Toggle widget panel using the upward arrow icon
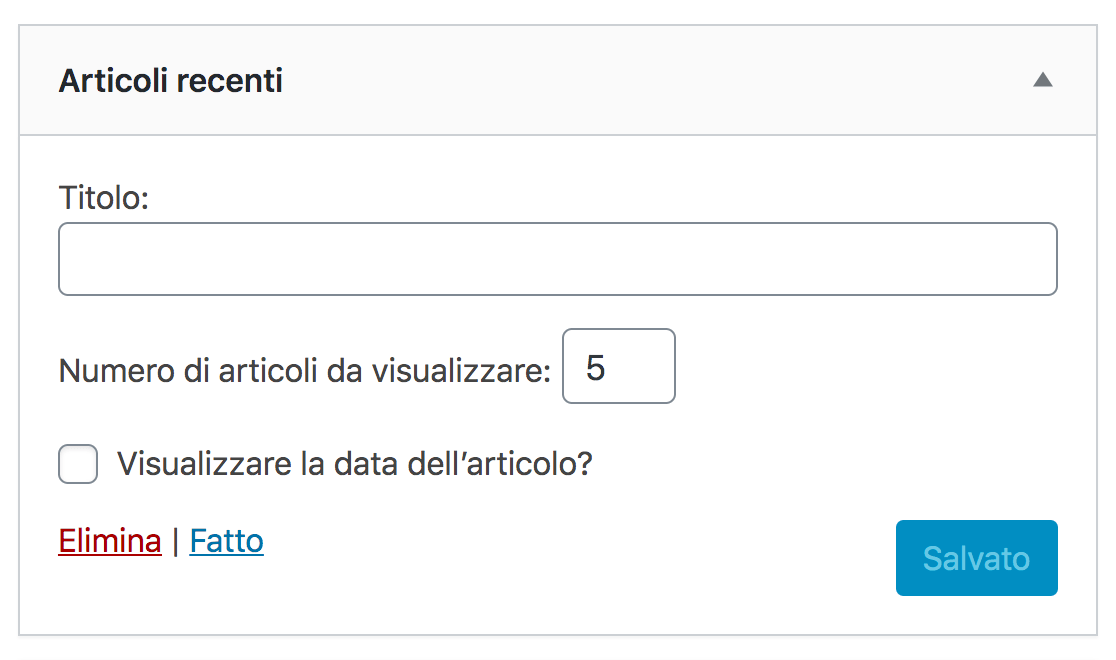 pyautogui.click(x=1042, y=80)
